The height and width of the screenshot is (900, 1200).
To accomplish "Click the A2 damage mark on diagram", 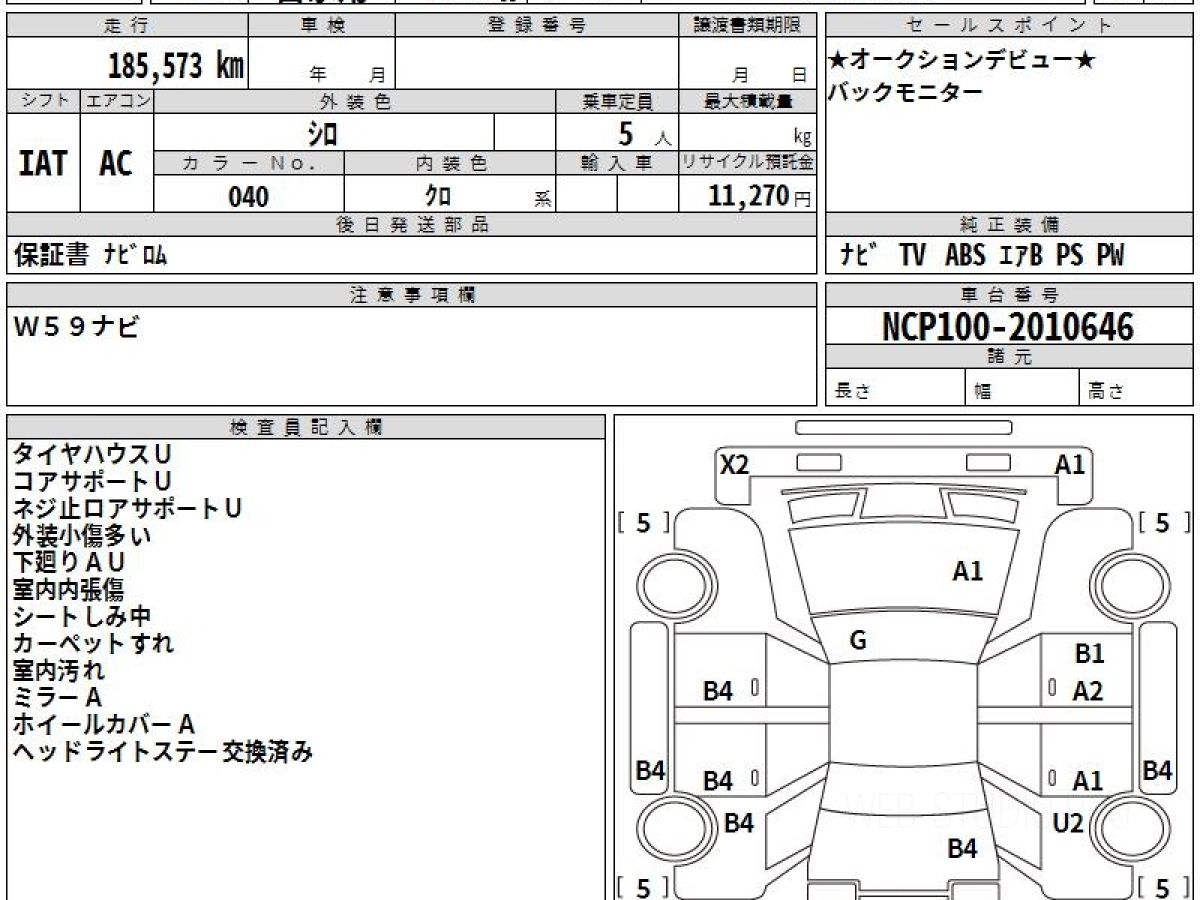I will [1088, 690].
